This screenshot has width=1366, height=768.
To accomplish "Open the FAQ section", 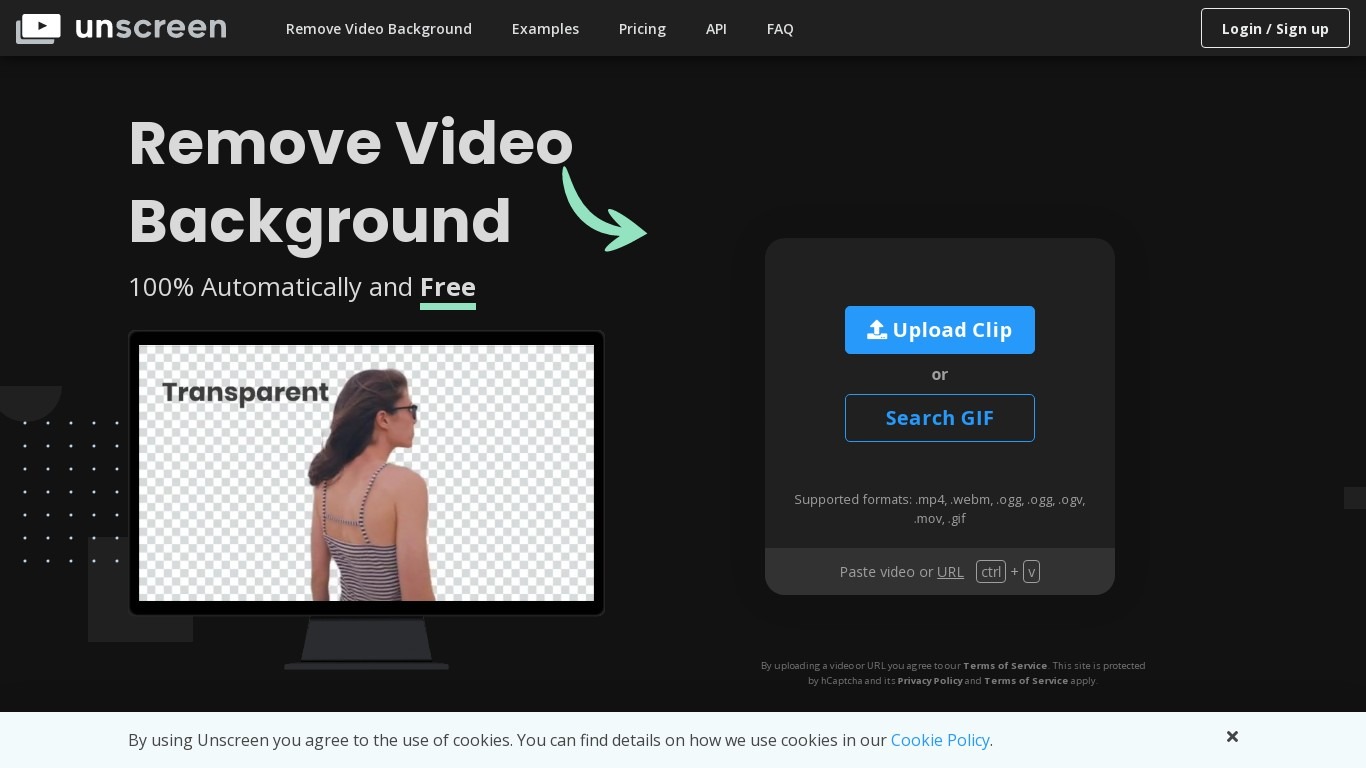I will (x=780, y=28).
